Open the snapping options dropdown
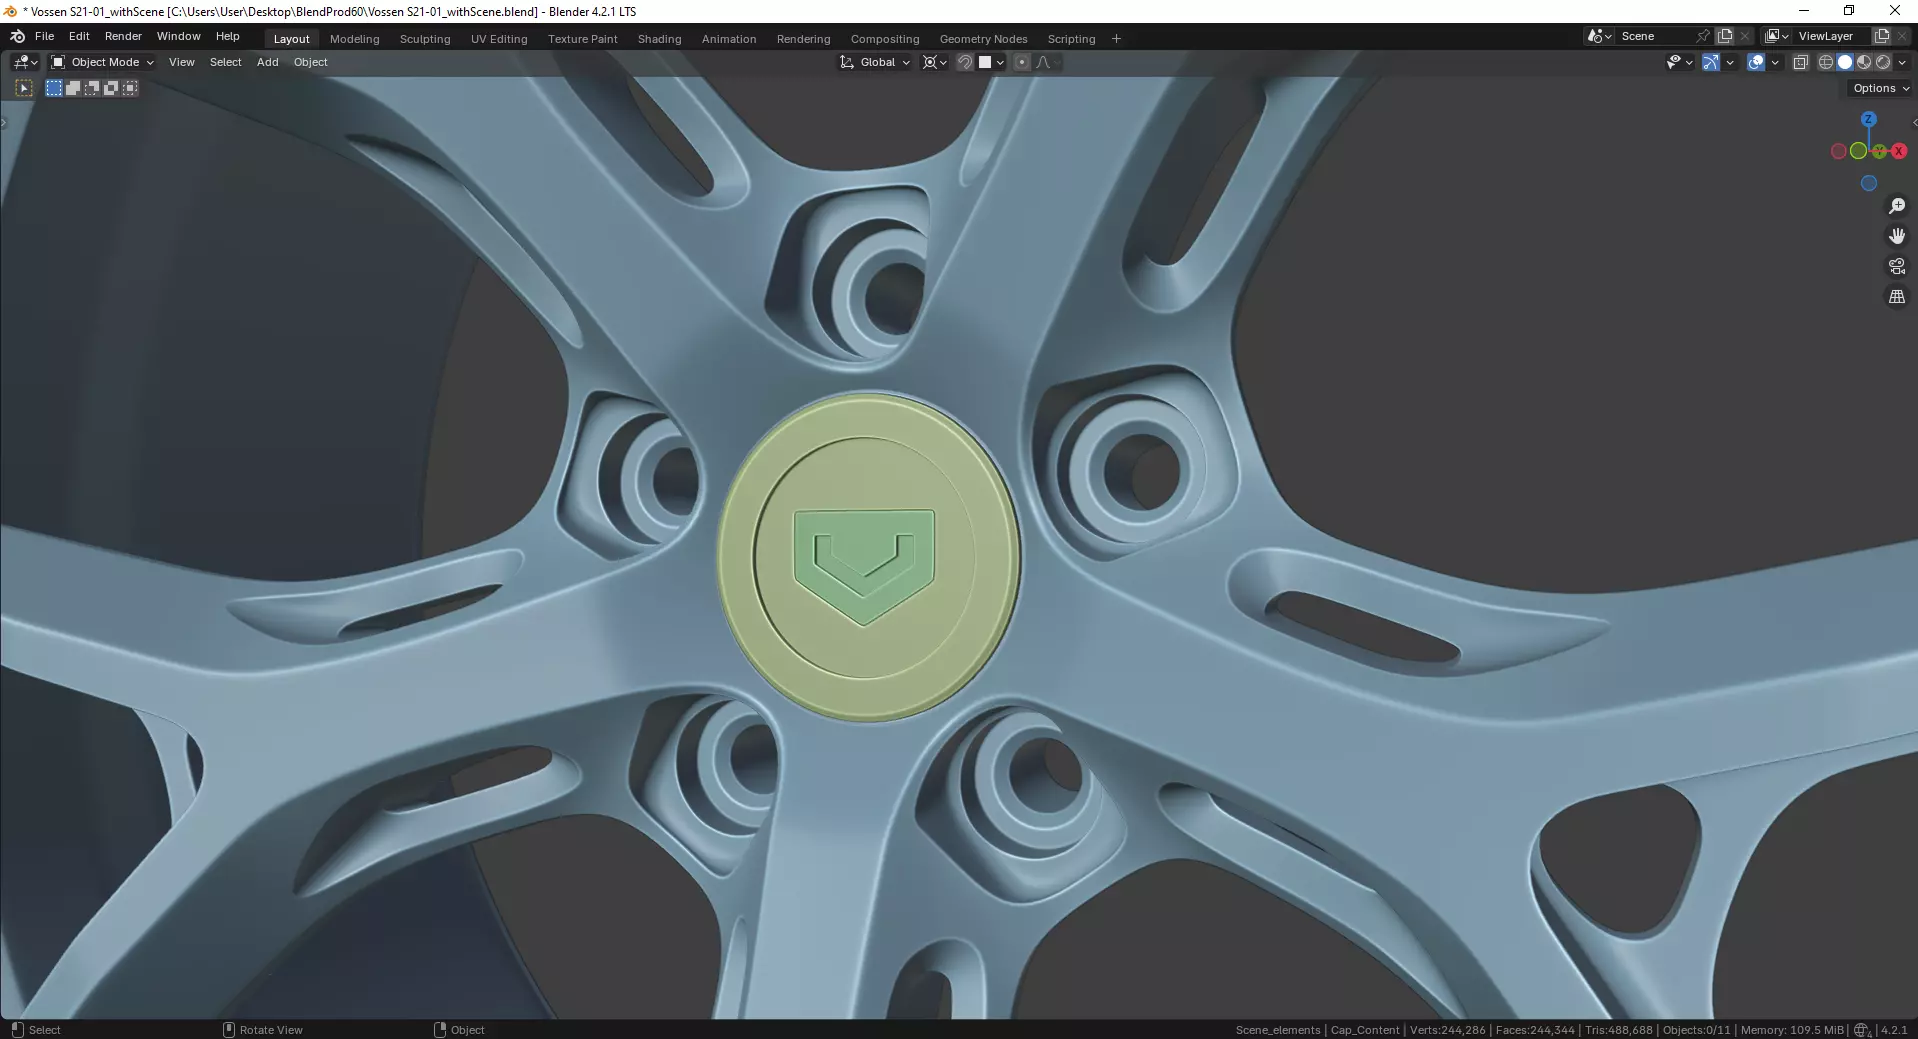1918x1039 pixels. click(x=992, y=62)
